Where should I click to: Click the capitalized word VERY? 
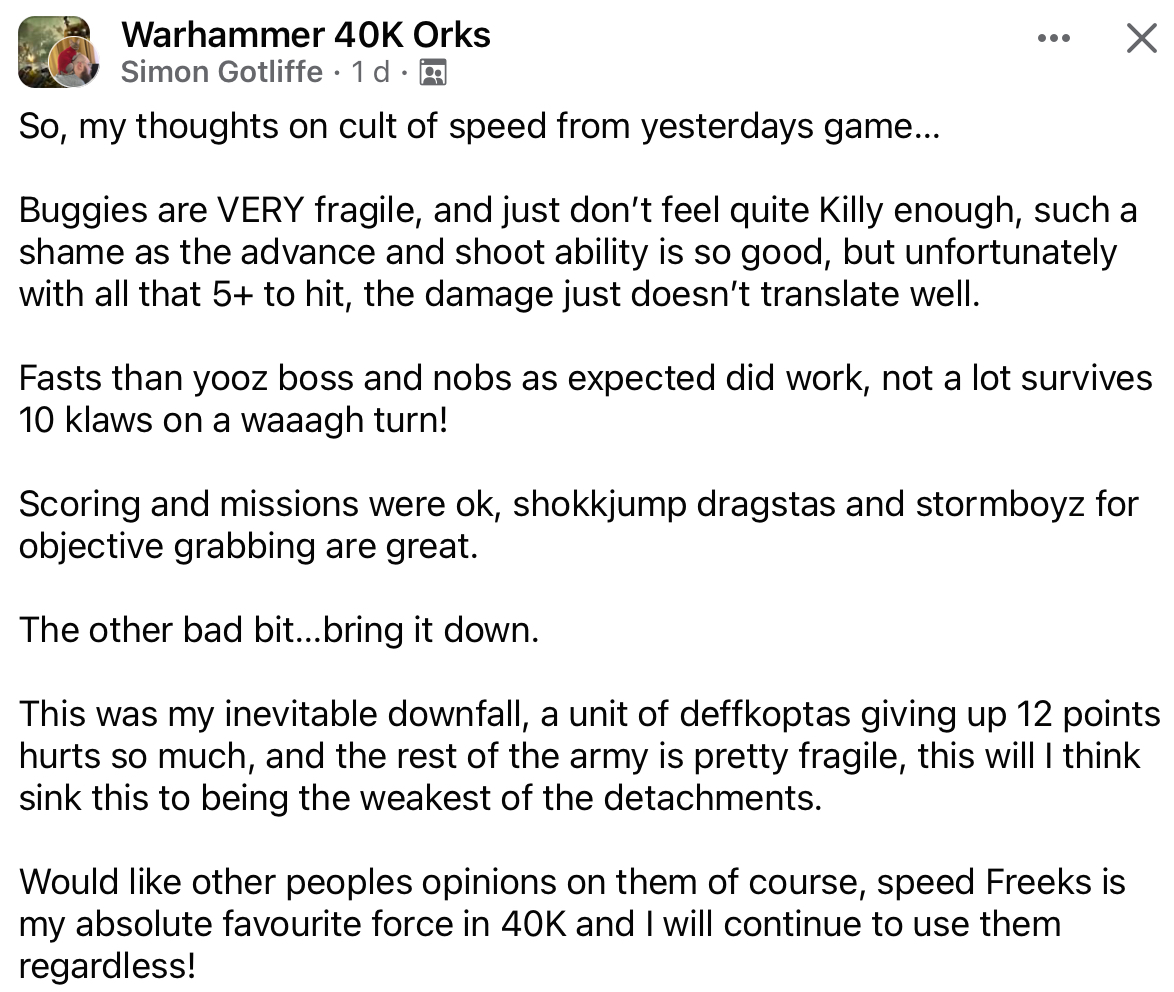(x=260, y=210)
